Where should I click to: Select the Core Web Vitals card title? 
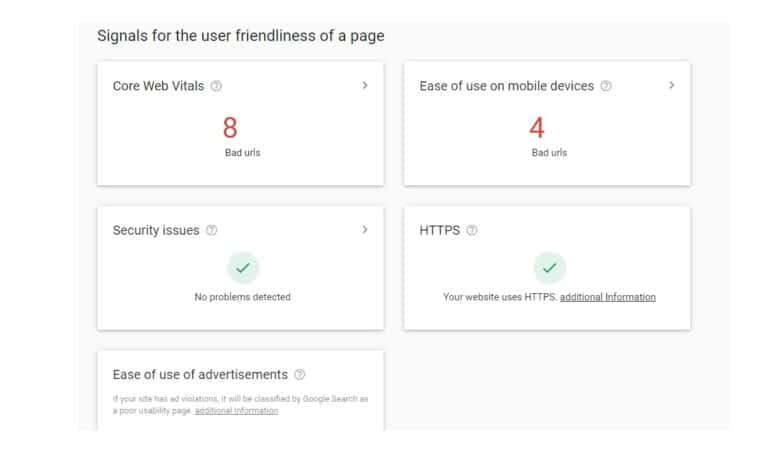158,86
